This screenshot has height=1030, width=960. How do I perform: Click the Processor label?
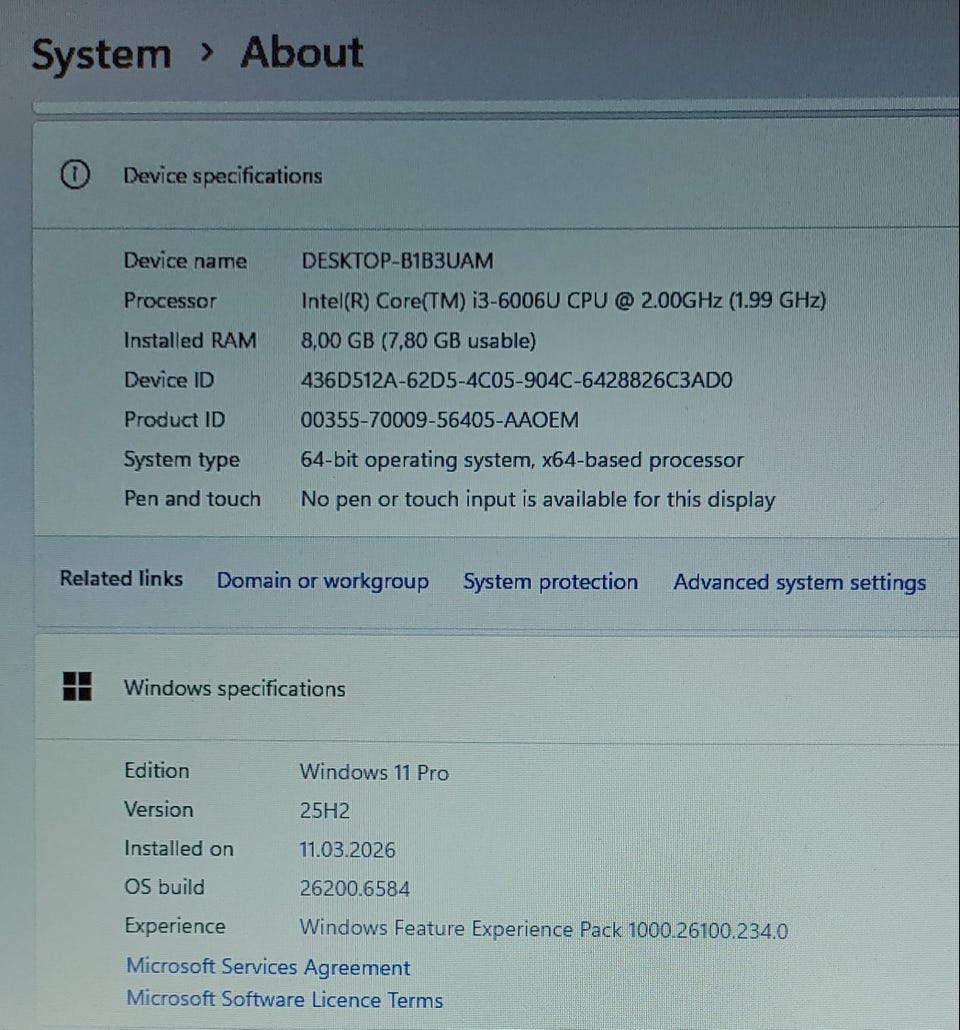(x=170, y=300)
